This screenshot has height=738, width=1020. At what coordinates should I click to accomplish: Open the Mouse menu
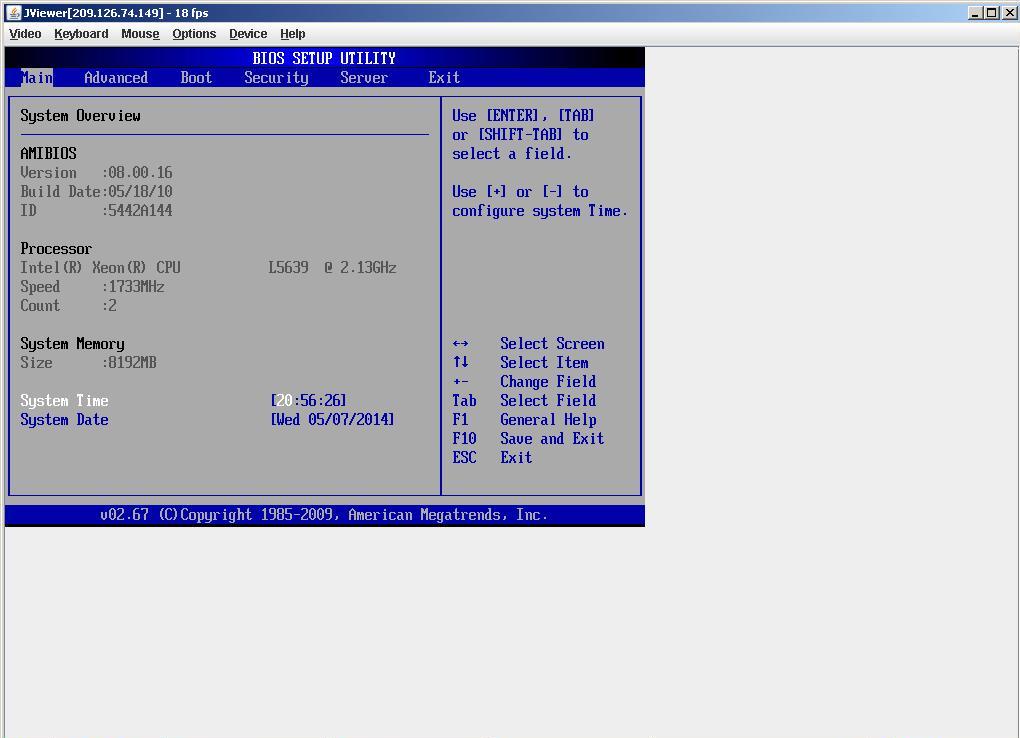pyautogui.click(x=140, y=34)
